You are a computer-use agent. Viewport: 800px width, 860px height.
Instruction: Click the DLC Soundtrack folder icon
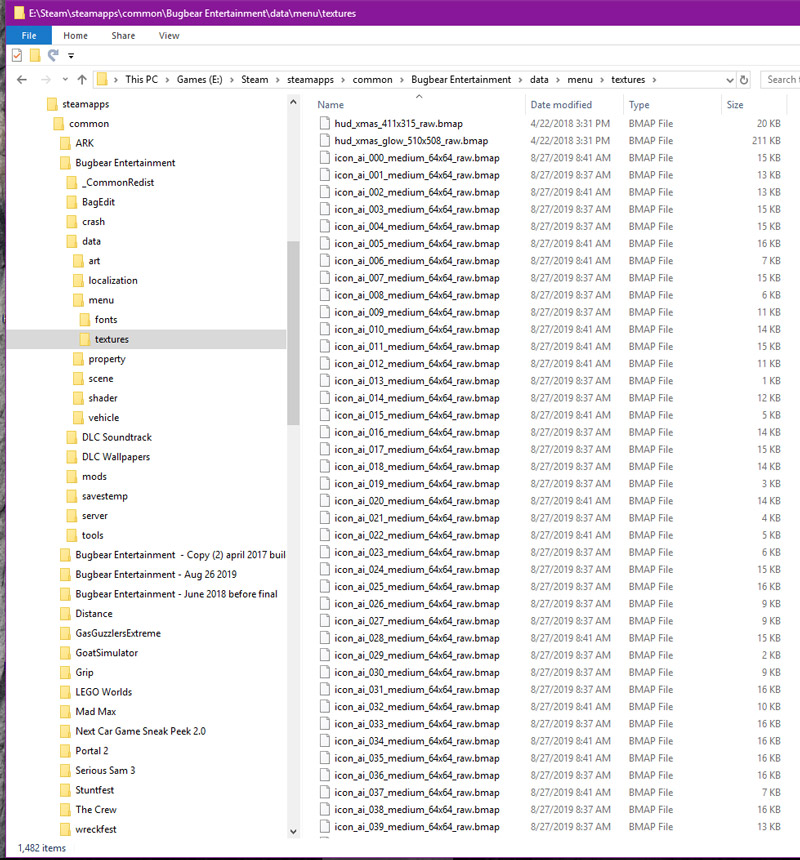tap(72, 438)
